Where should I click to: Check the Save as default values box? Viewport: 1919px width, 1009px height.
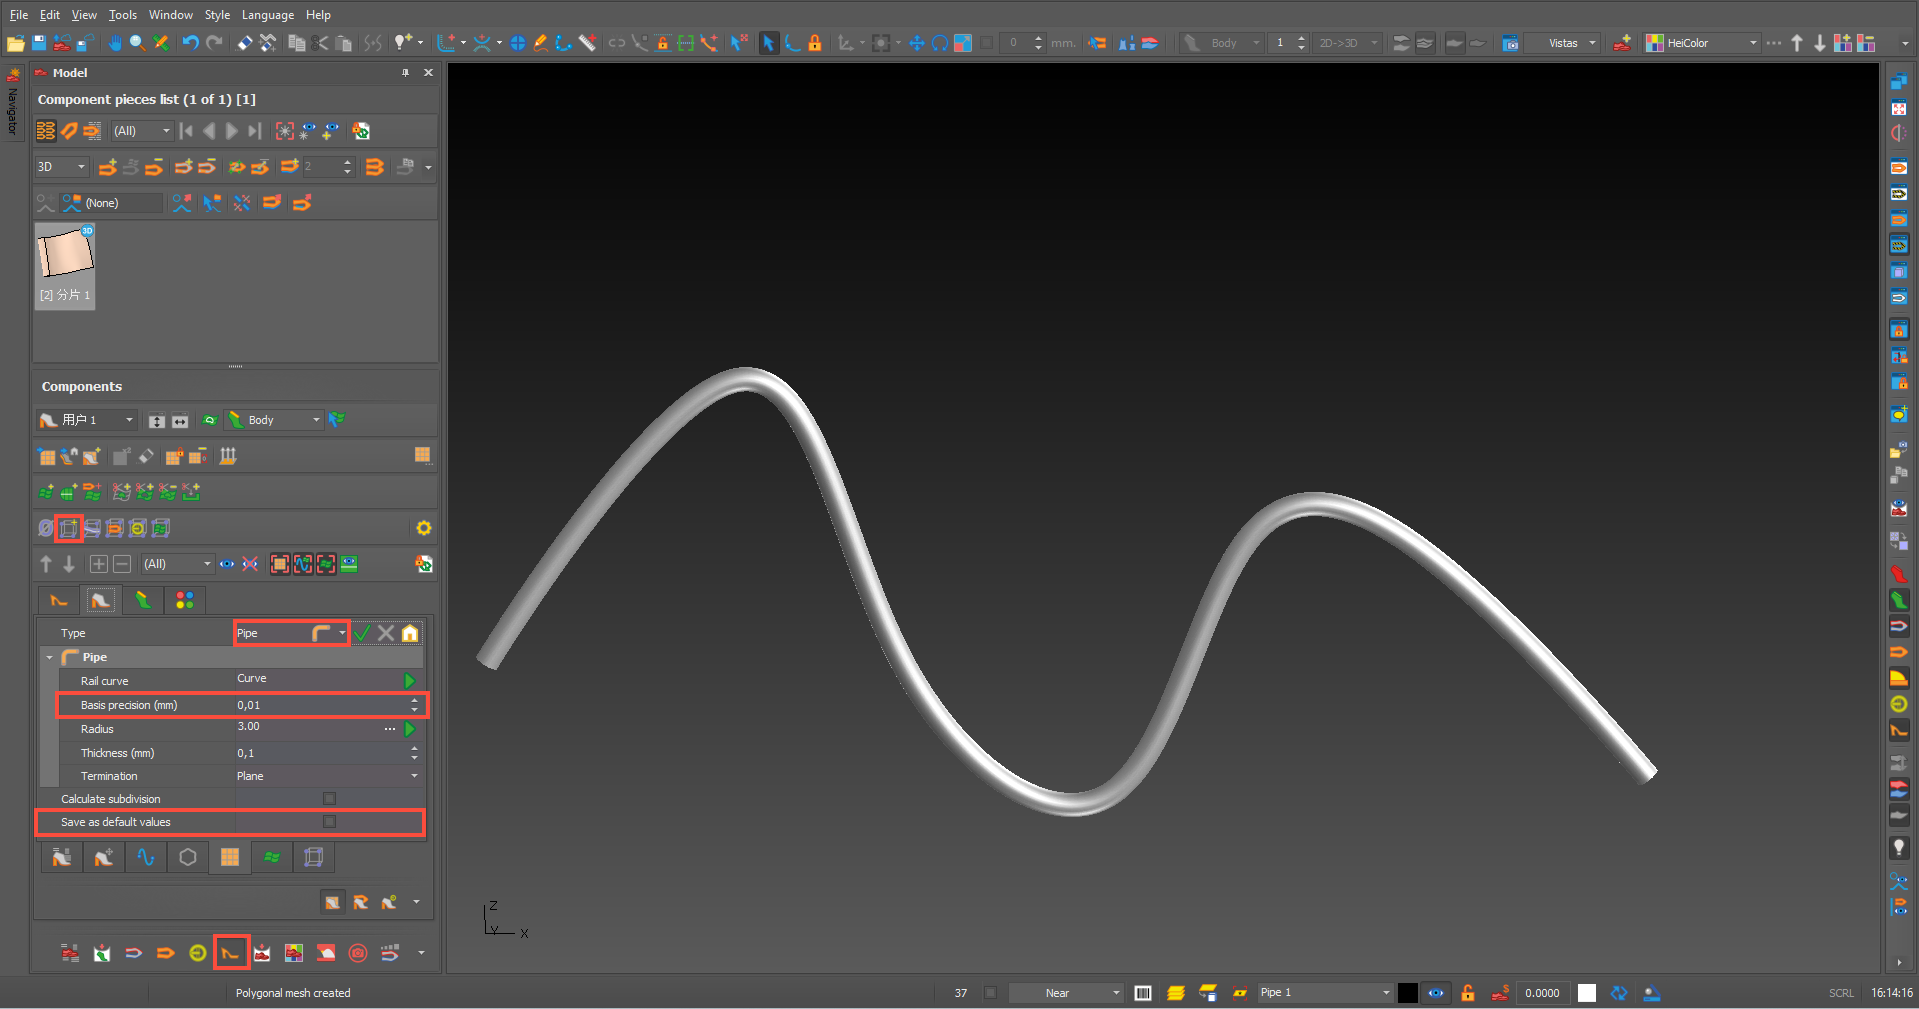(329, 822)
